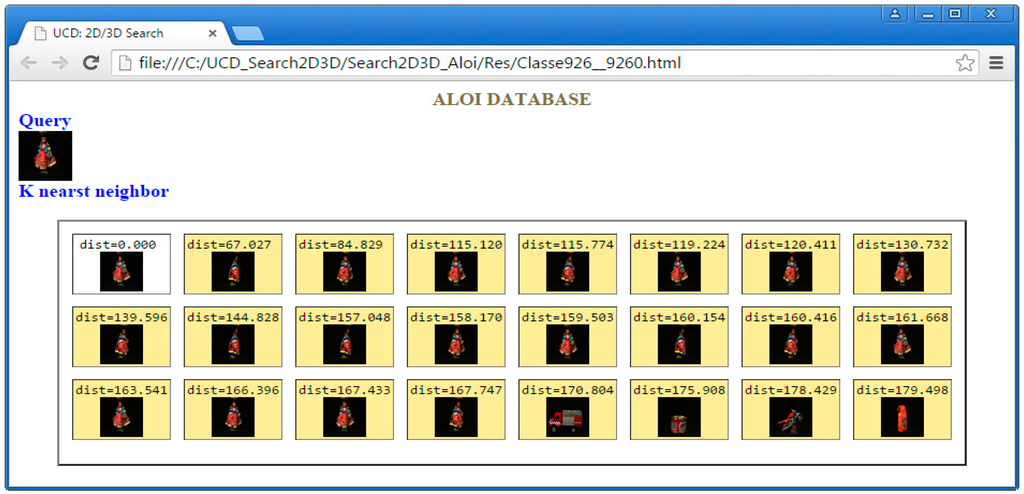Open the dist=130.732 result thumbnail
The image size is (1024, 494).
pos(903,271)
